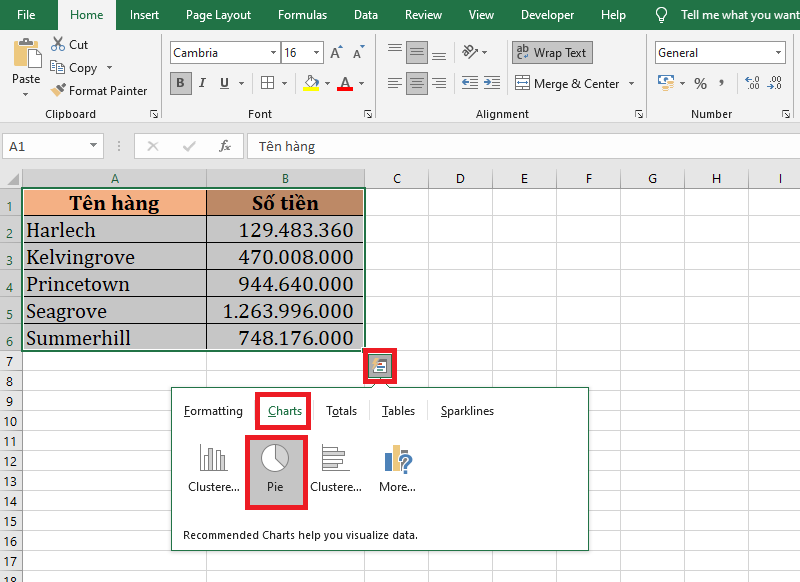This screenshot has height=582, width=800.
Task: Open More charts option
Action: coord(397,467)
